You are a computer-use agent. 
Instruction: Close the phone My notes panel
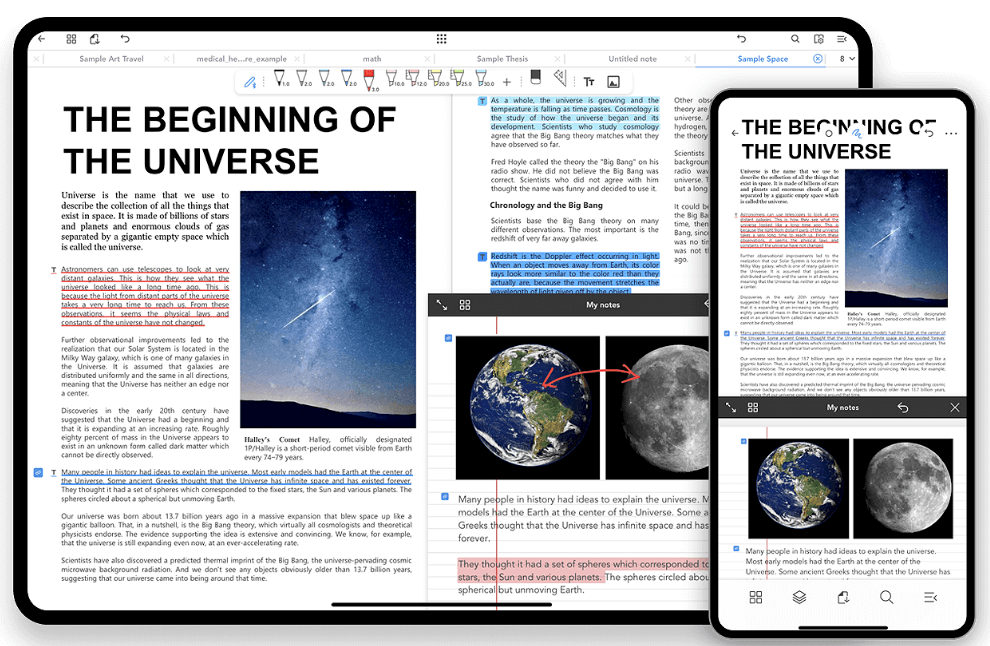tap(955, 408)
